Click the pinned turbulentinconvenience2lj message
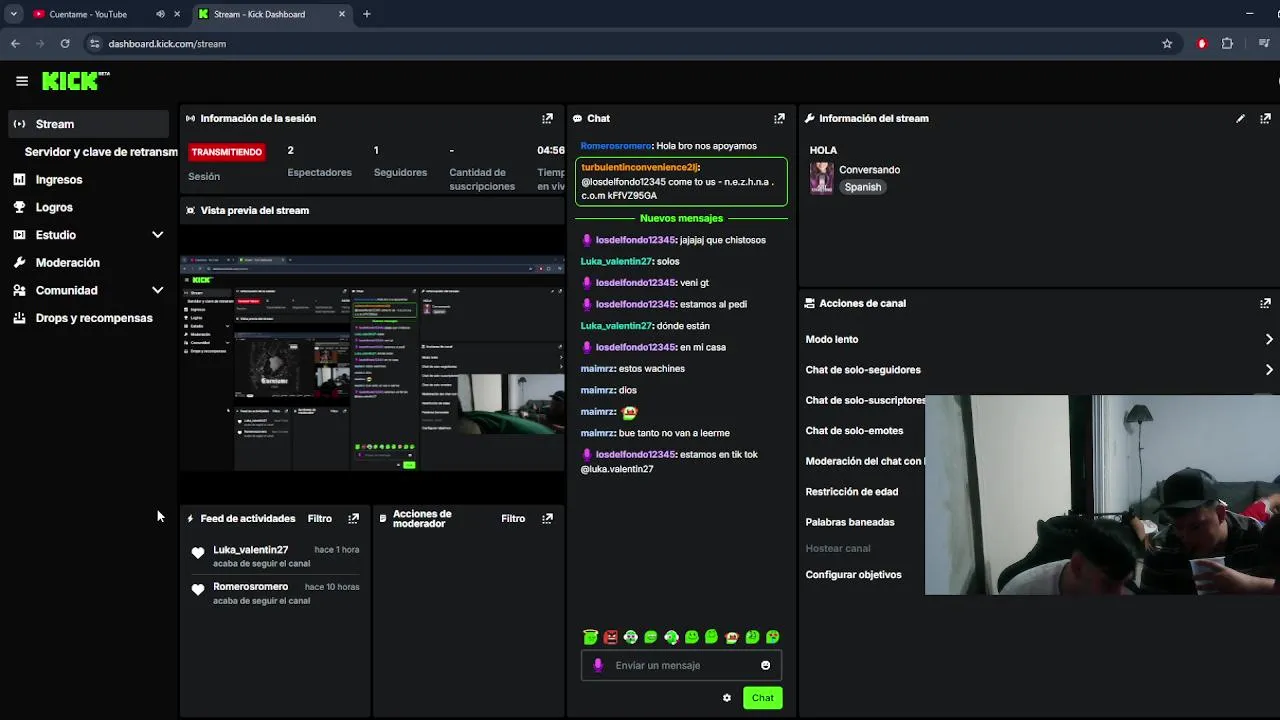Screen dimensions: 1280x720 click(682, 181)
